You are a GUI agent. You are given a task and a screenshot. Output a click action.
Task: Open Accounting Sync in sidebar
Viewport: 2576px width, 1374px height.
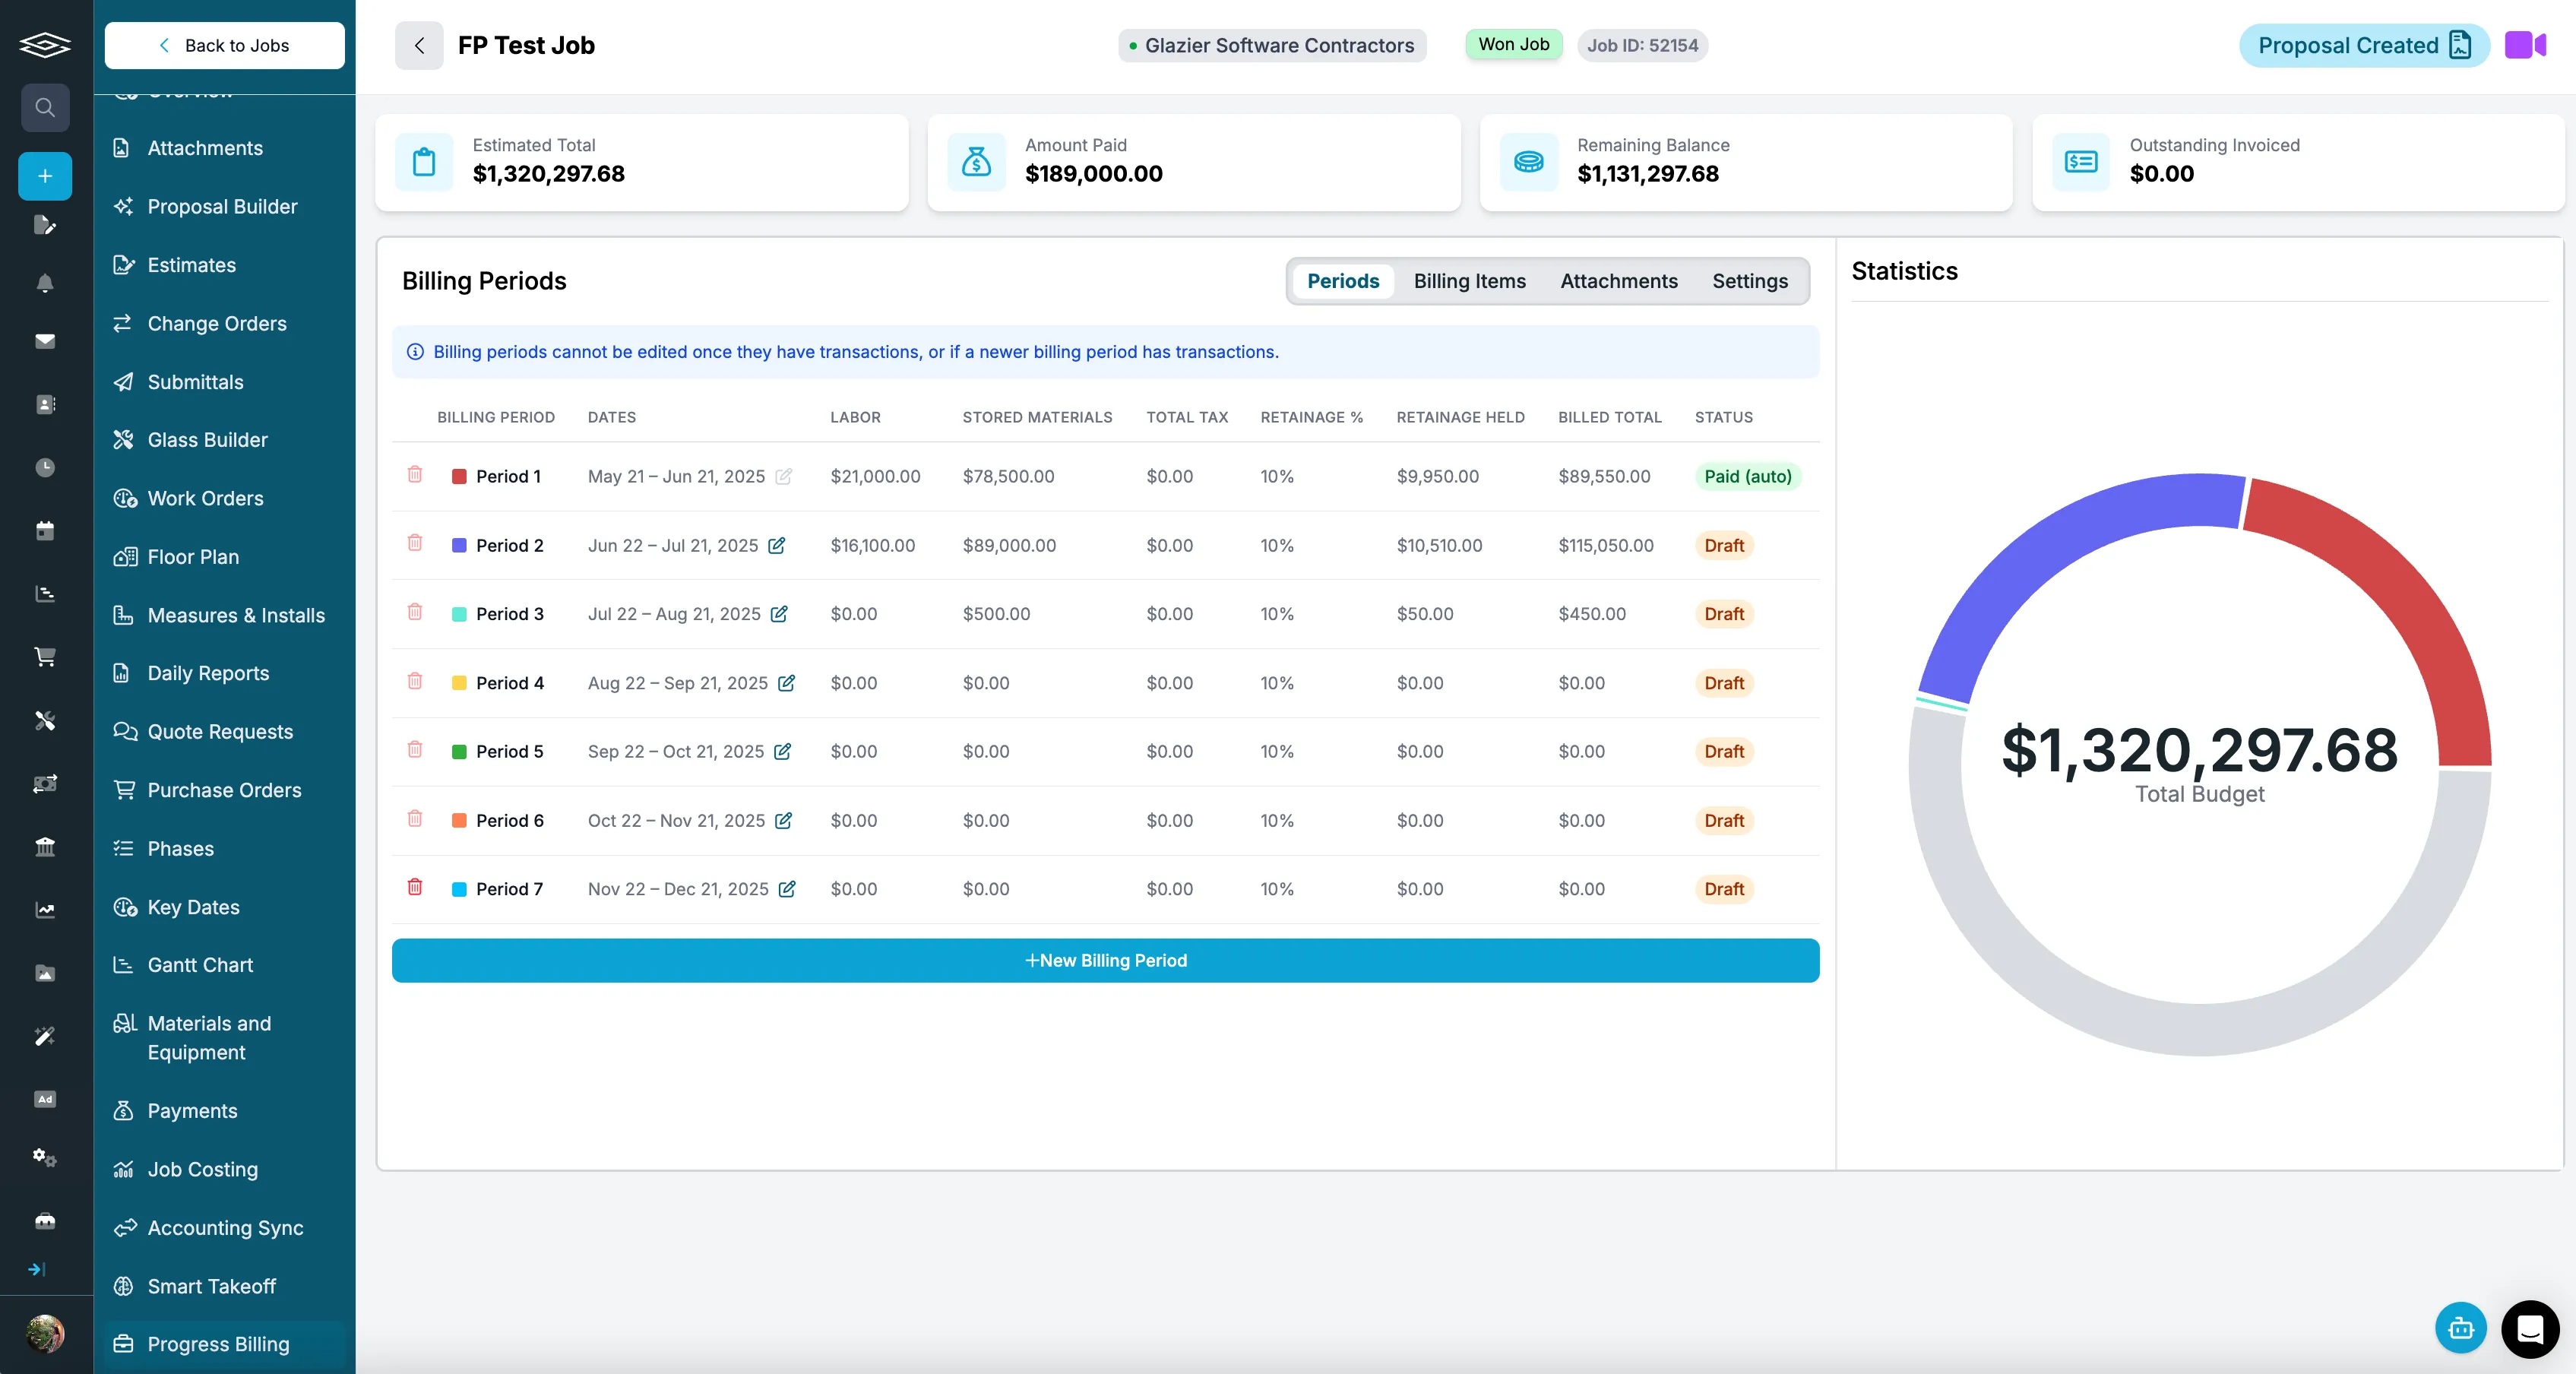click(x=224, y=1228)
